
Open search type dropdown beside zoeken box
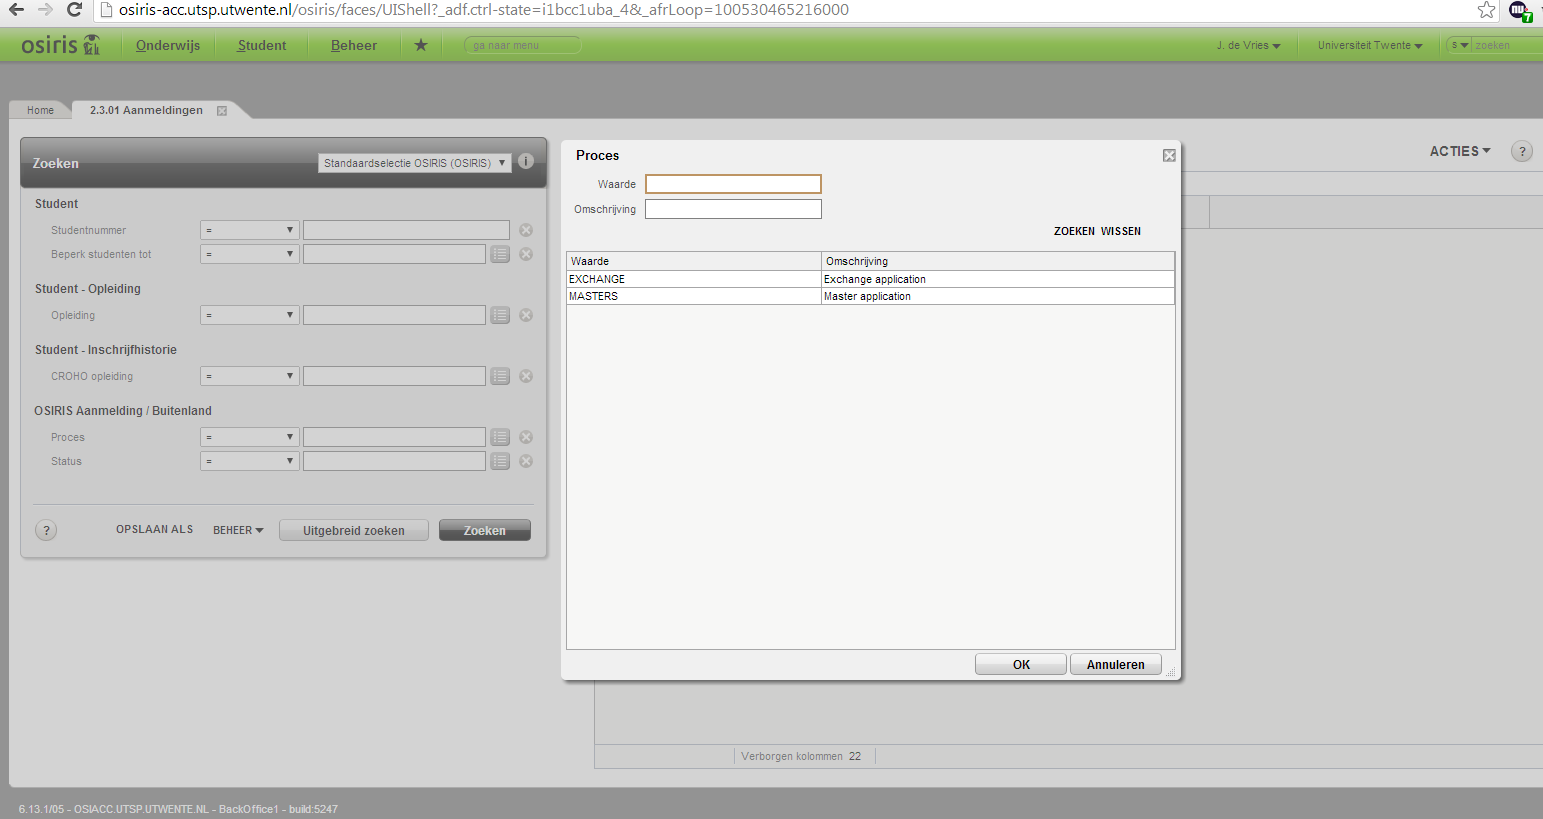[x=1460, y=45]
